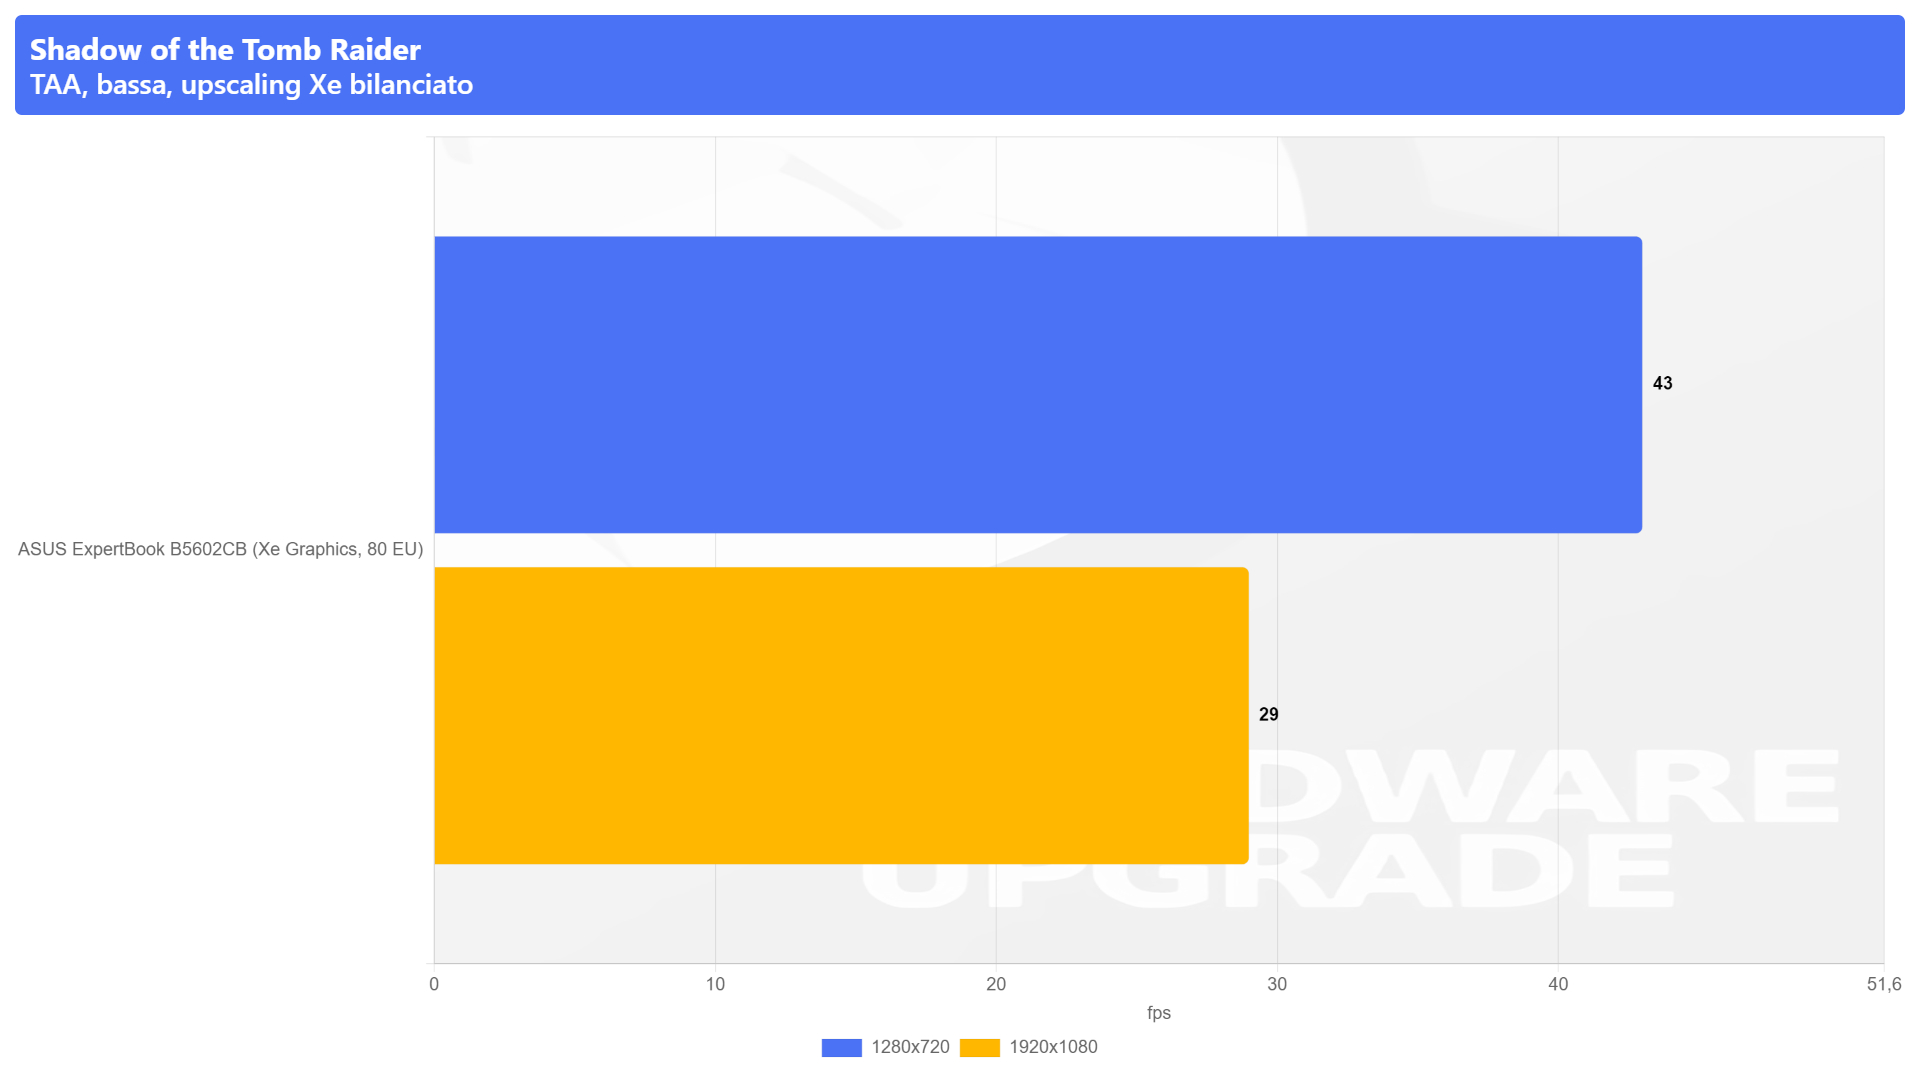Click the 40 tick label on axis

(x=1558, y=984)
